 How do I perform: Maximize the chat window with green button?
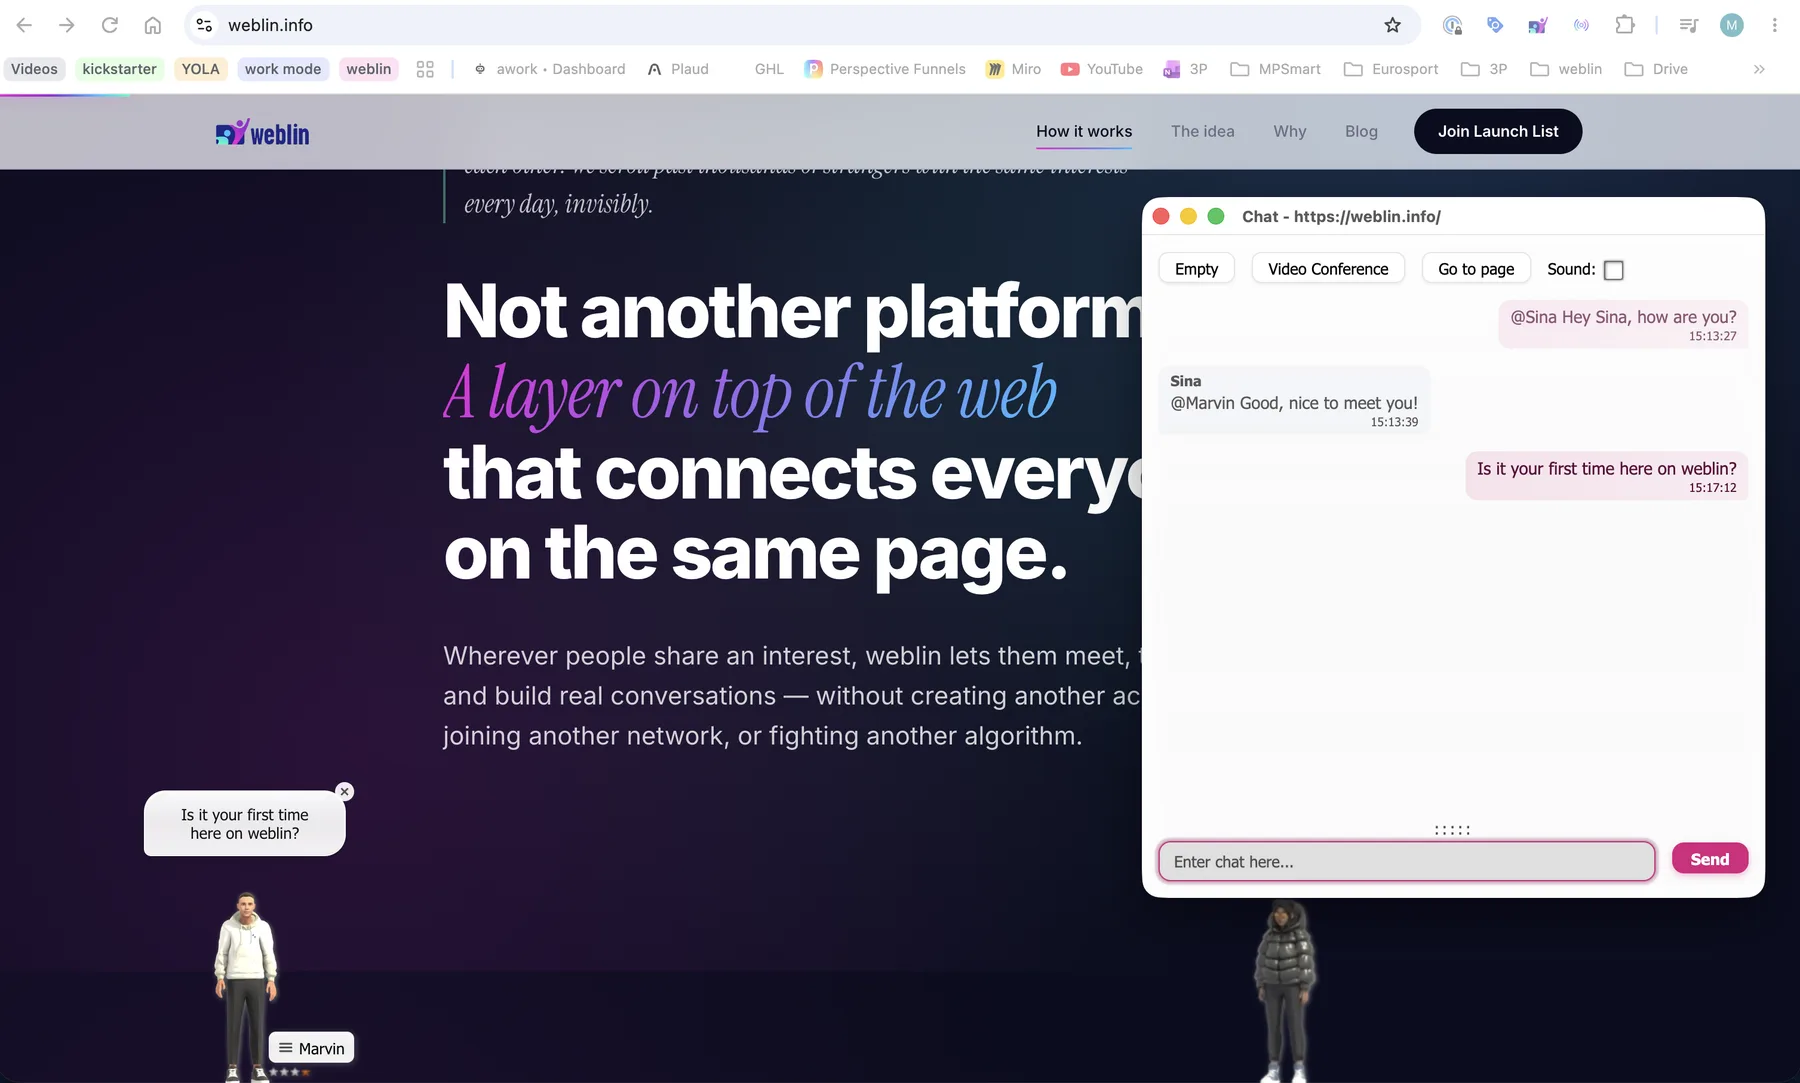pos(1216,216)
